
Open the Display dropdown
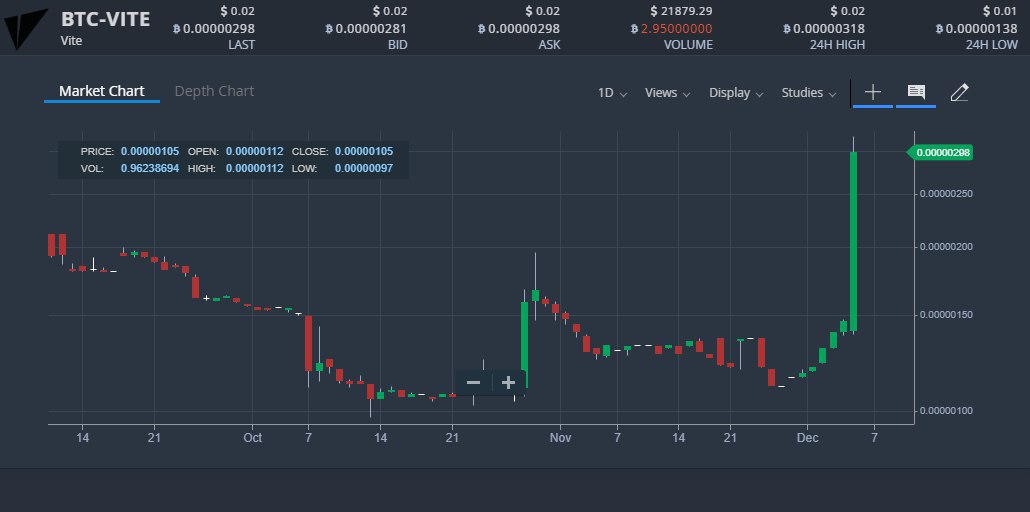(x=736, y=93)
